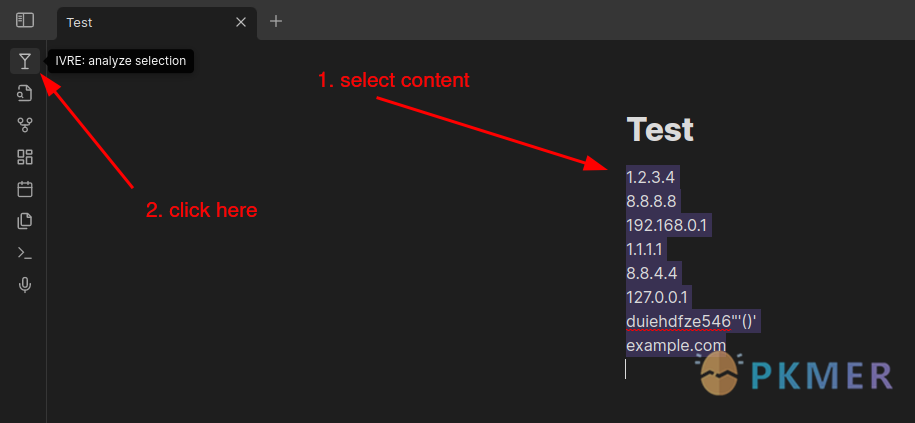Click the 127.0.0.1 text line
This screenshot has width=915, height=423.
coord(659,298)
